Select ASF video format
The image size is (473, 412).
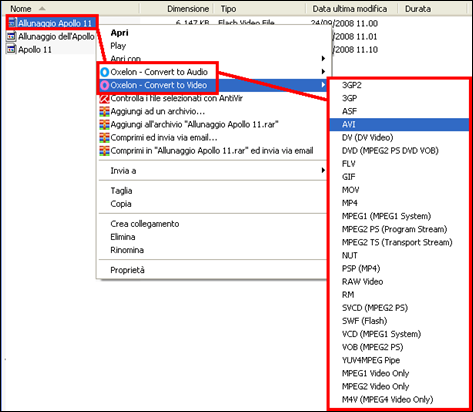pos(349,111)
